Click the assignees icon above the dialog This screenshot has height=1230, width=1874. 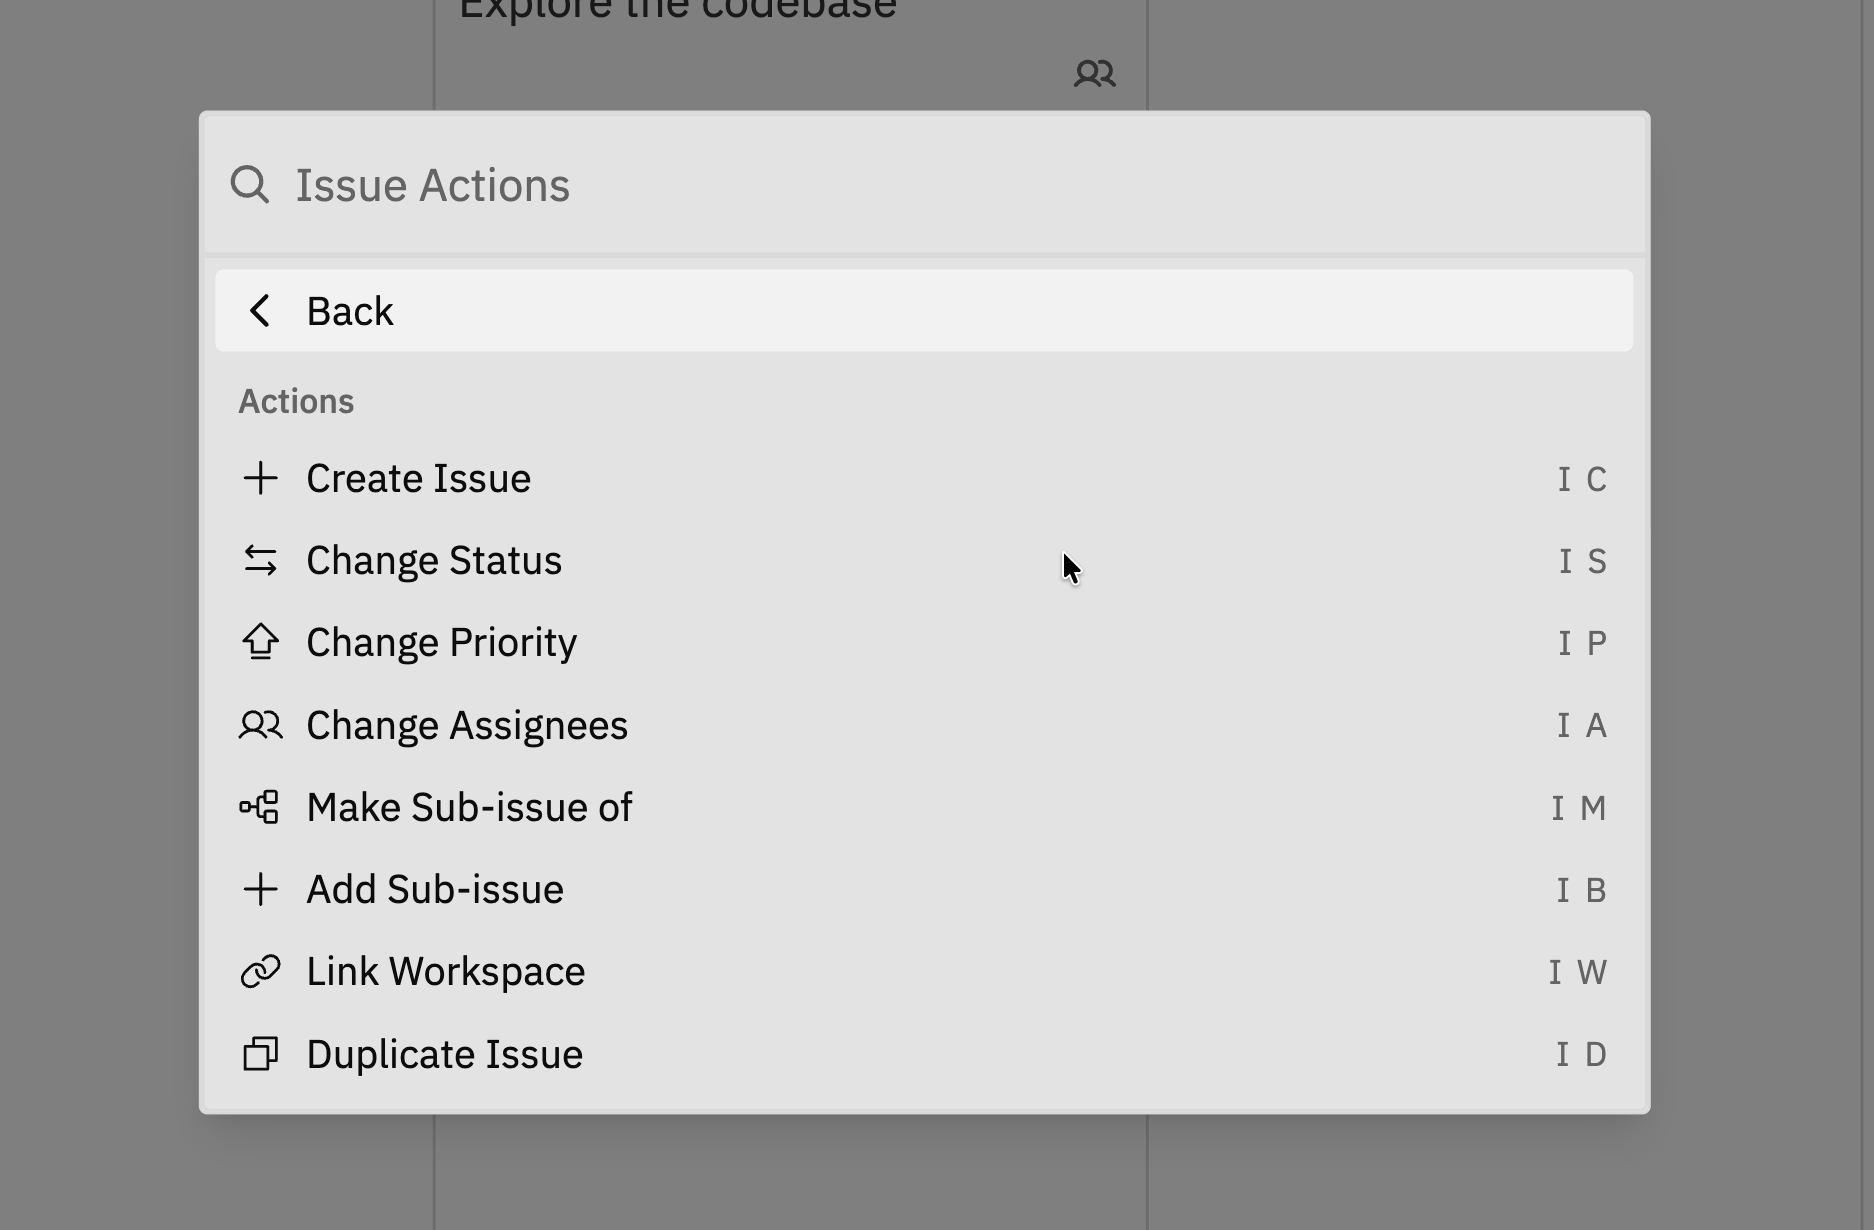(1095, 73)
